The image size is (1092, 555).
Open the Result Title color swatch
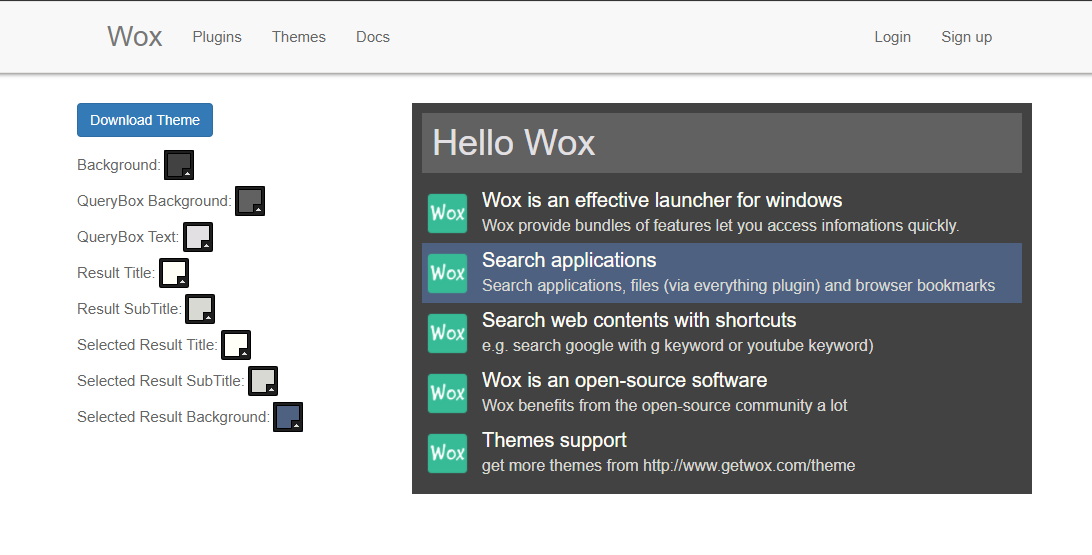(x=174, y=273)
